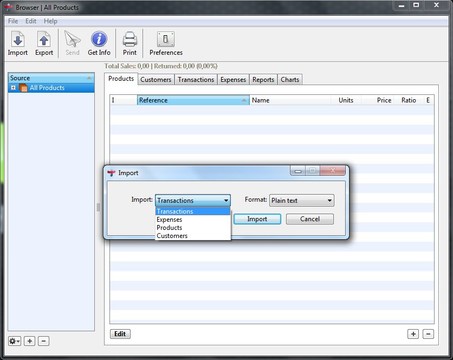Cancel the Import dialog
Viewport: 453px width, 360px height.
tap(310, 219)
